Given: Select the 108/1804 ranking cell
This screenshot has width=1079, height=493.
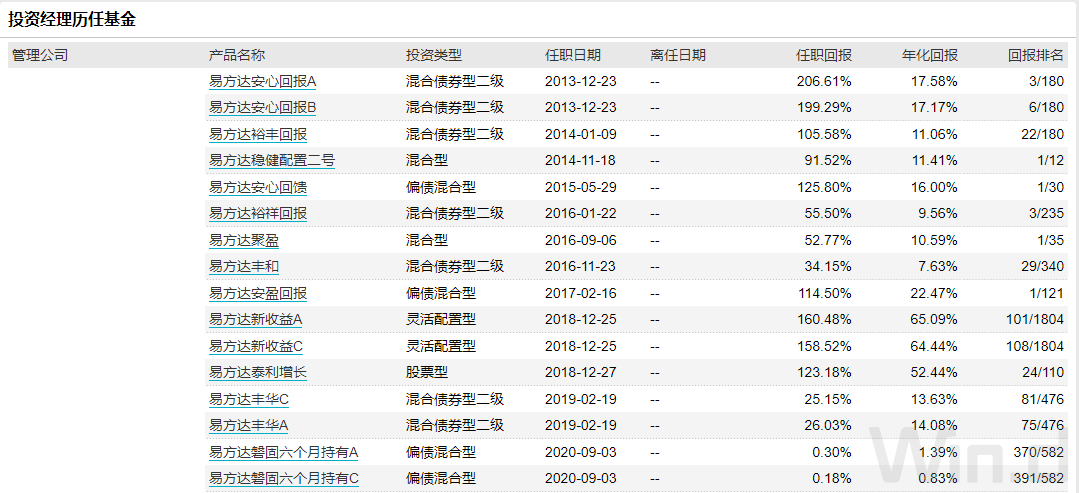Looking at the screenshot, I should 1036,346.
